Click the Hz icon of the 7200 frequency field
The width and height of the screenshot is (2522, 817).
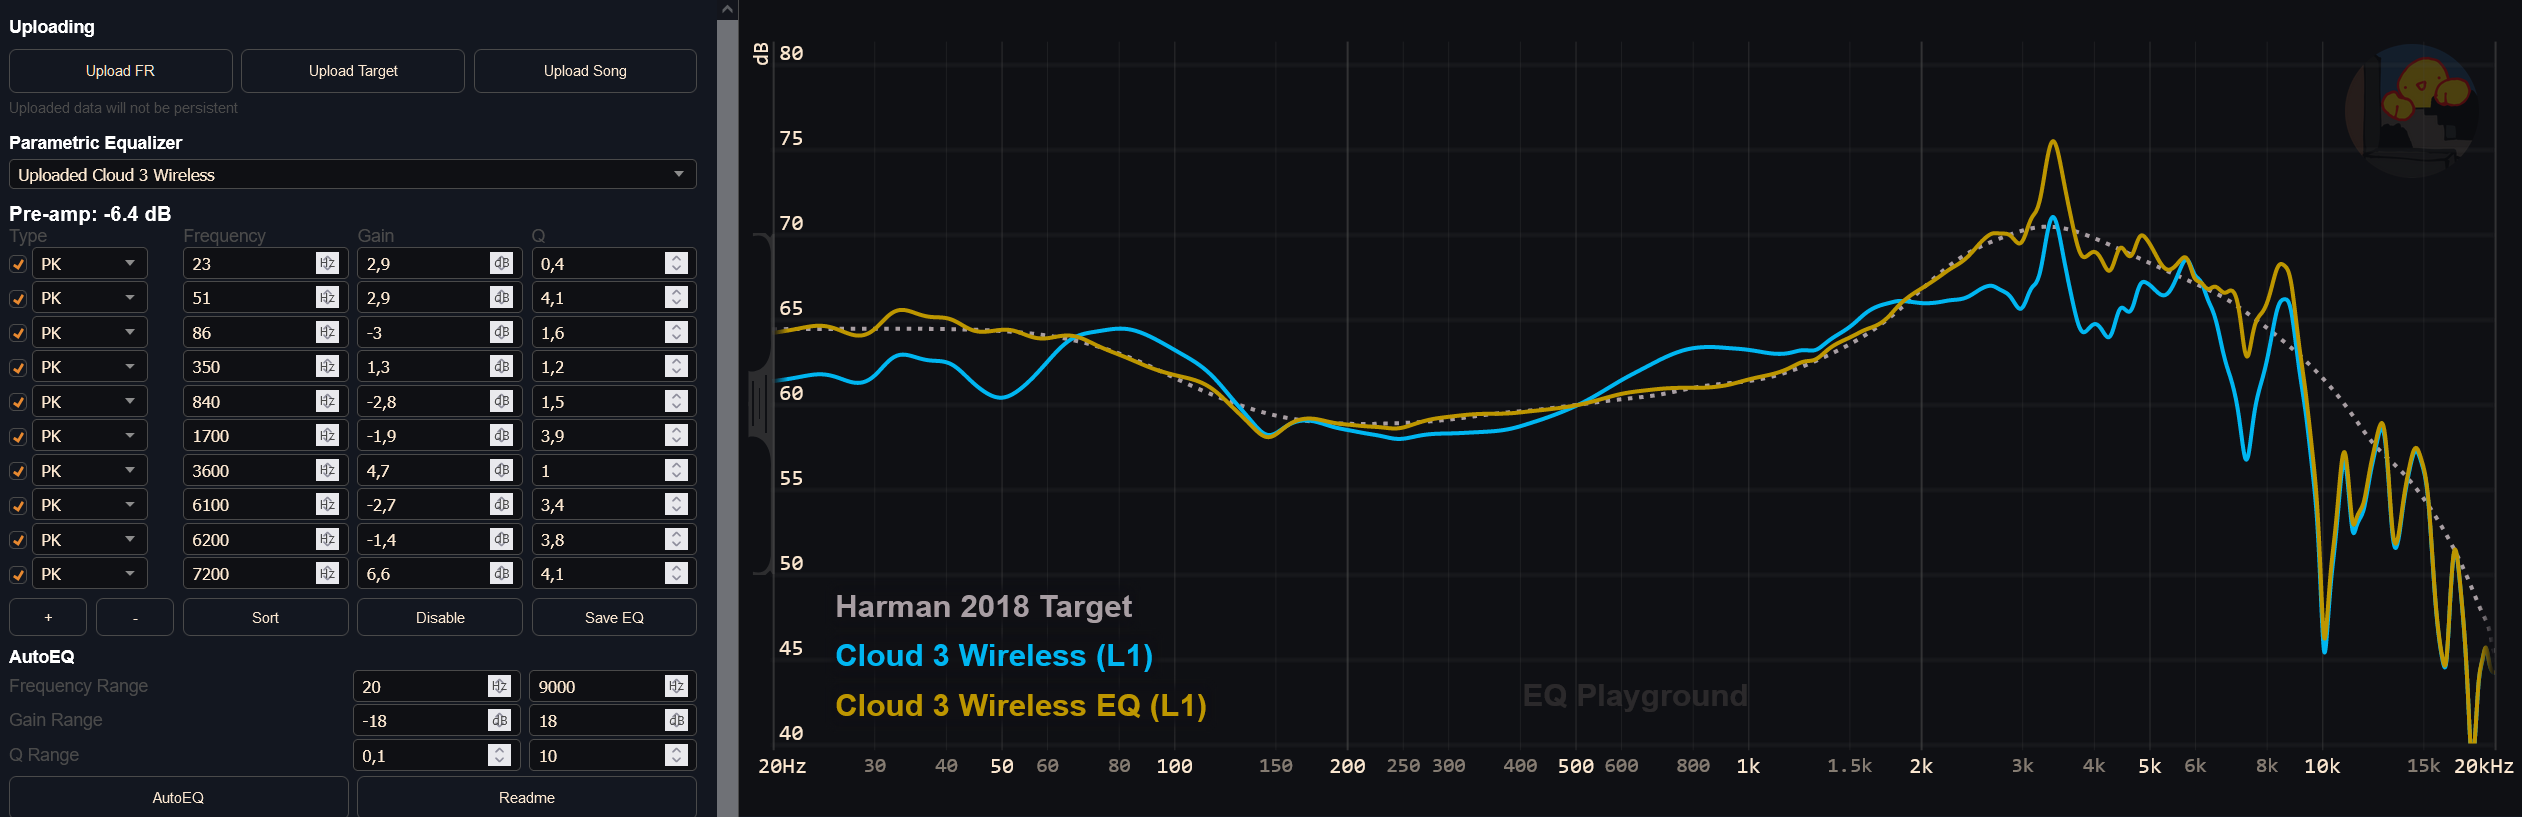(327, 573)
